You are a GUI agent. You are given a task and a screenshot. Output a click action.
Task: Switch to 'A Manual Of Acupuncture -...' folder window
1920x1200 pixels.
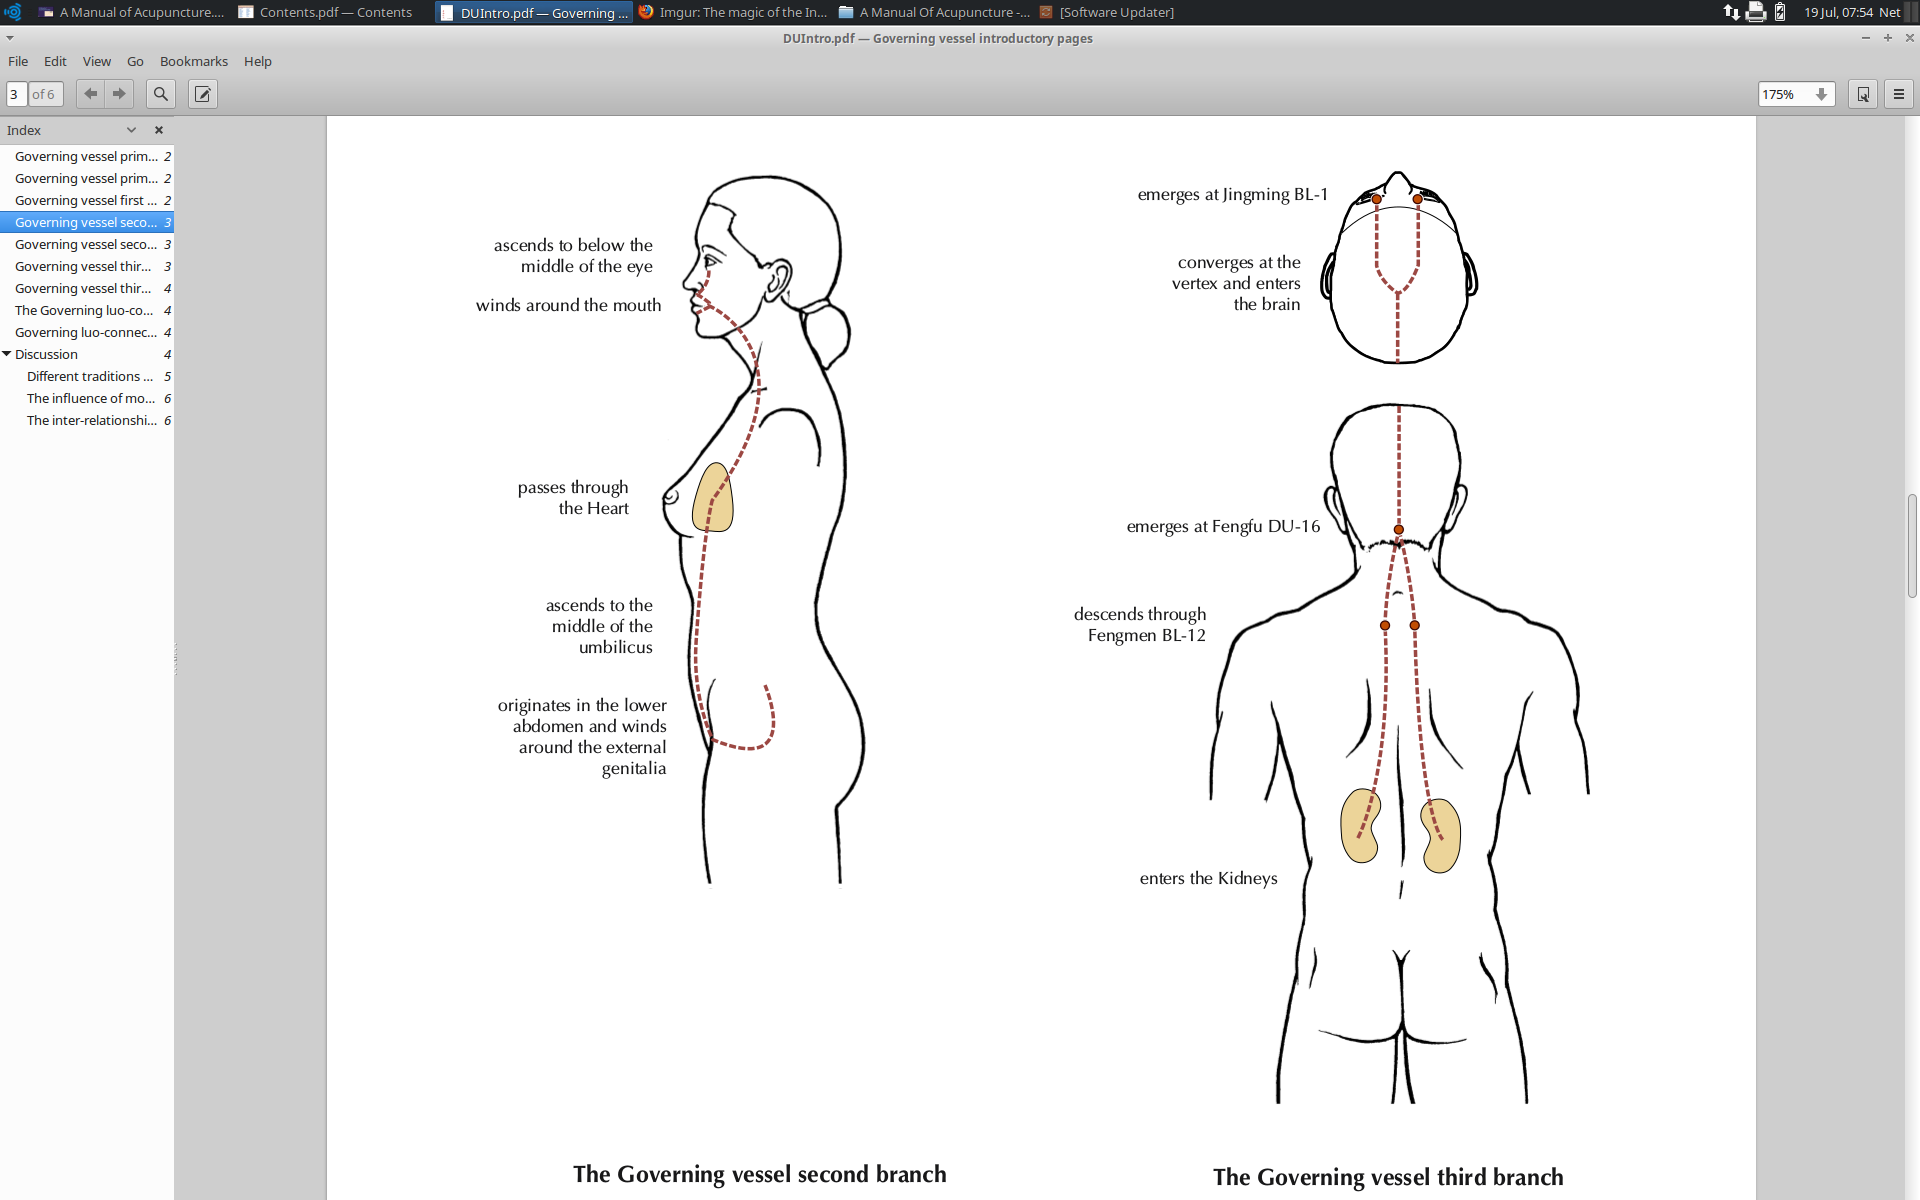point(934,12)
